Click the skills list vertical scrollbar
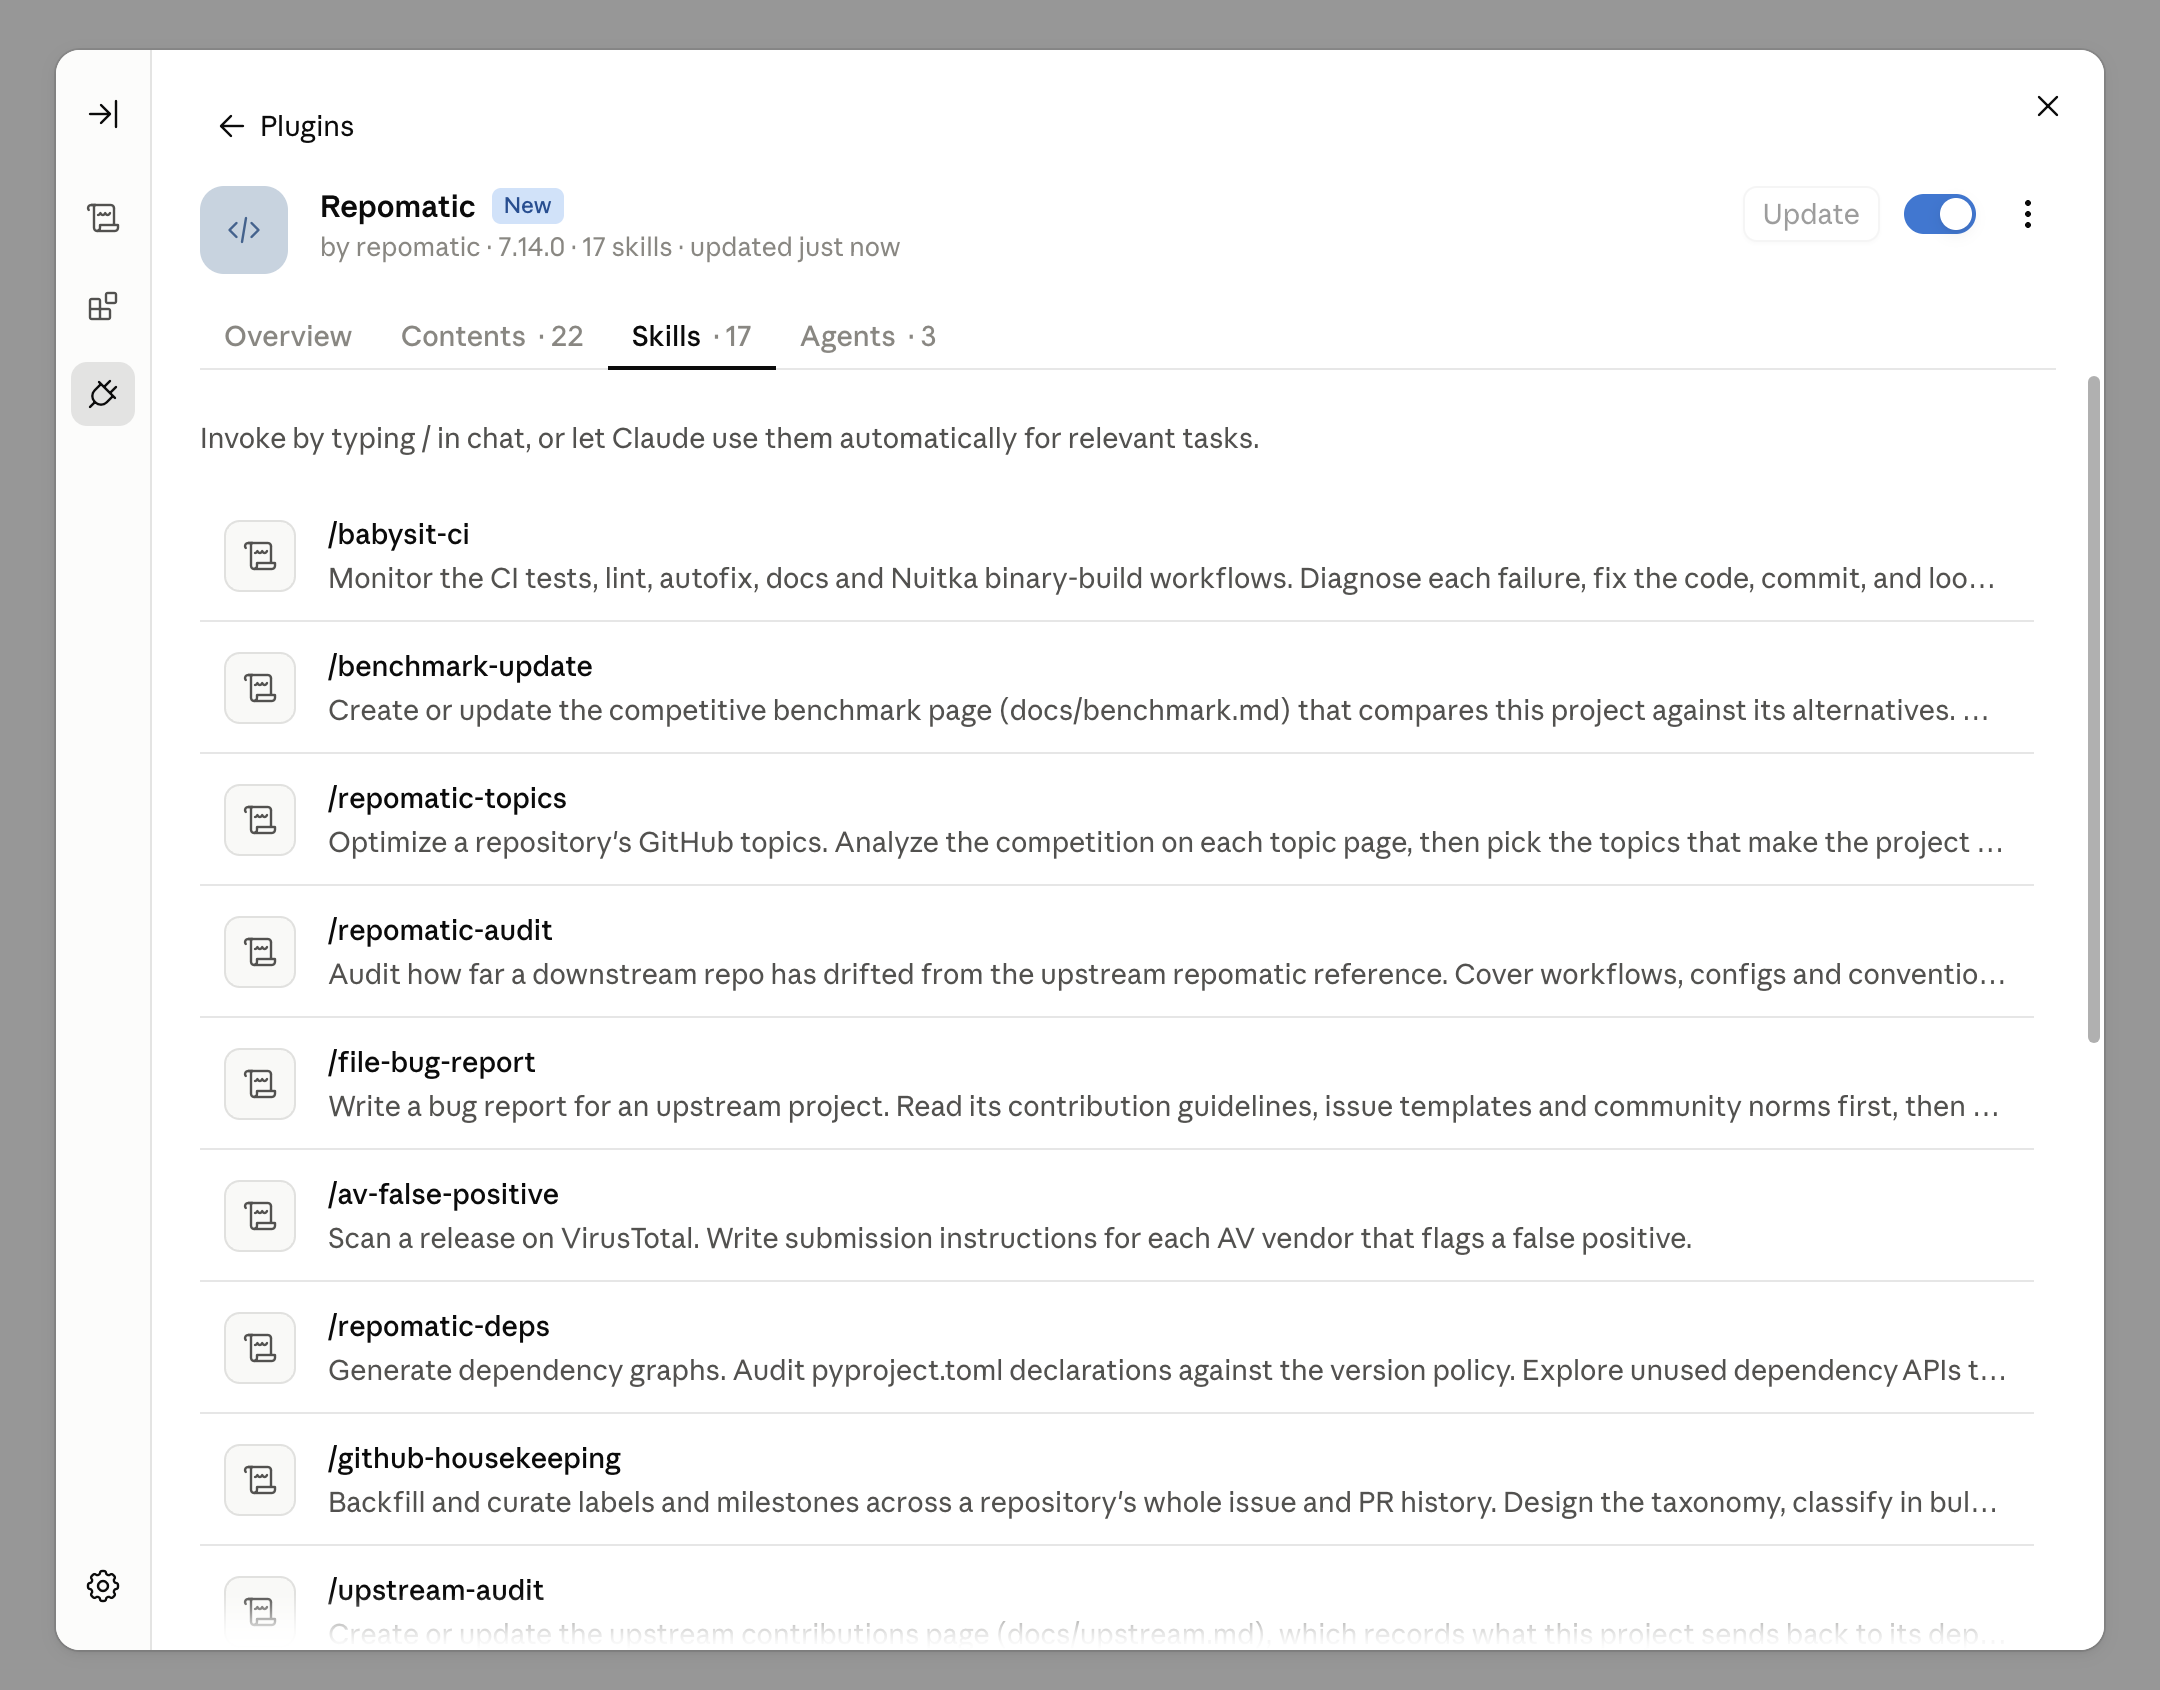 tap(2094, 710)
